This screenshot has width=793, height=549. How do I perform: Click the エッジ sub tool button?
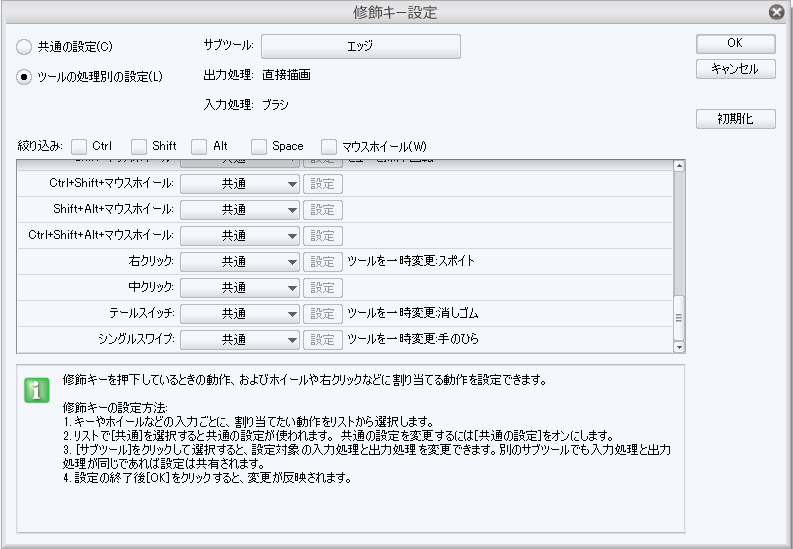point(360,46)
